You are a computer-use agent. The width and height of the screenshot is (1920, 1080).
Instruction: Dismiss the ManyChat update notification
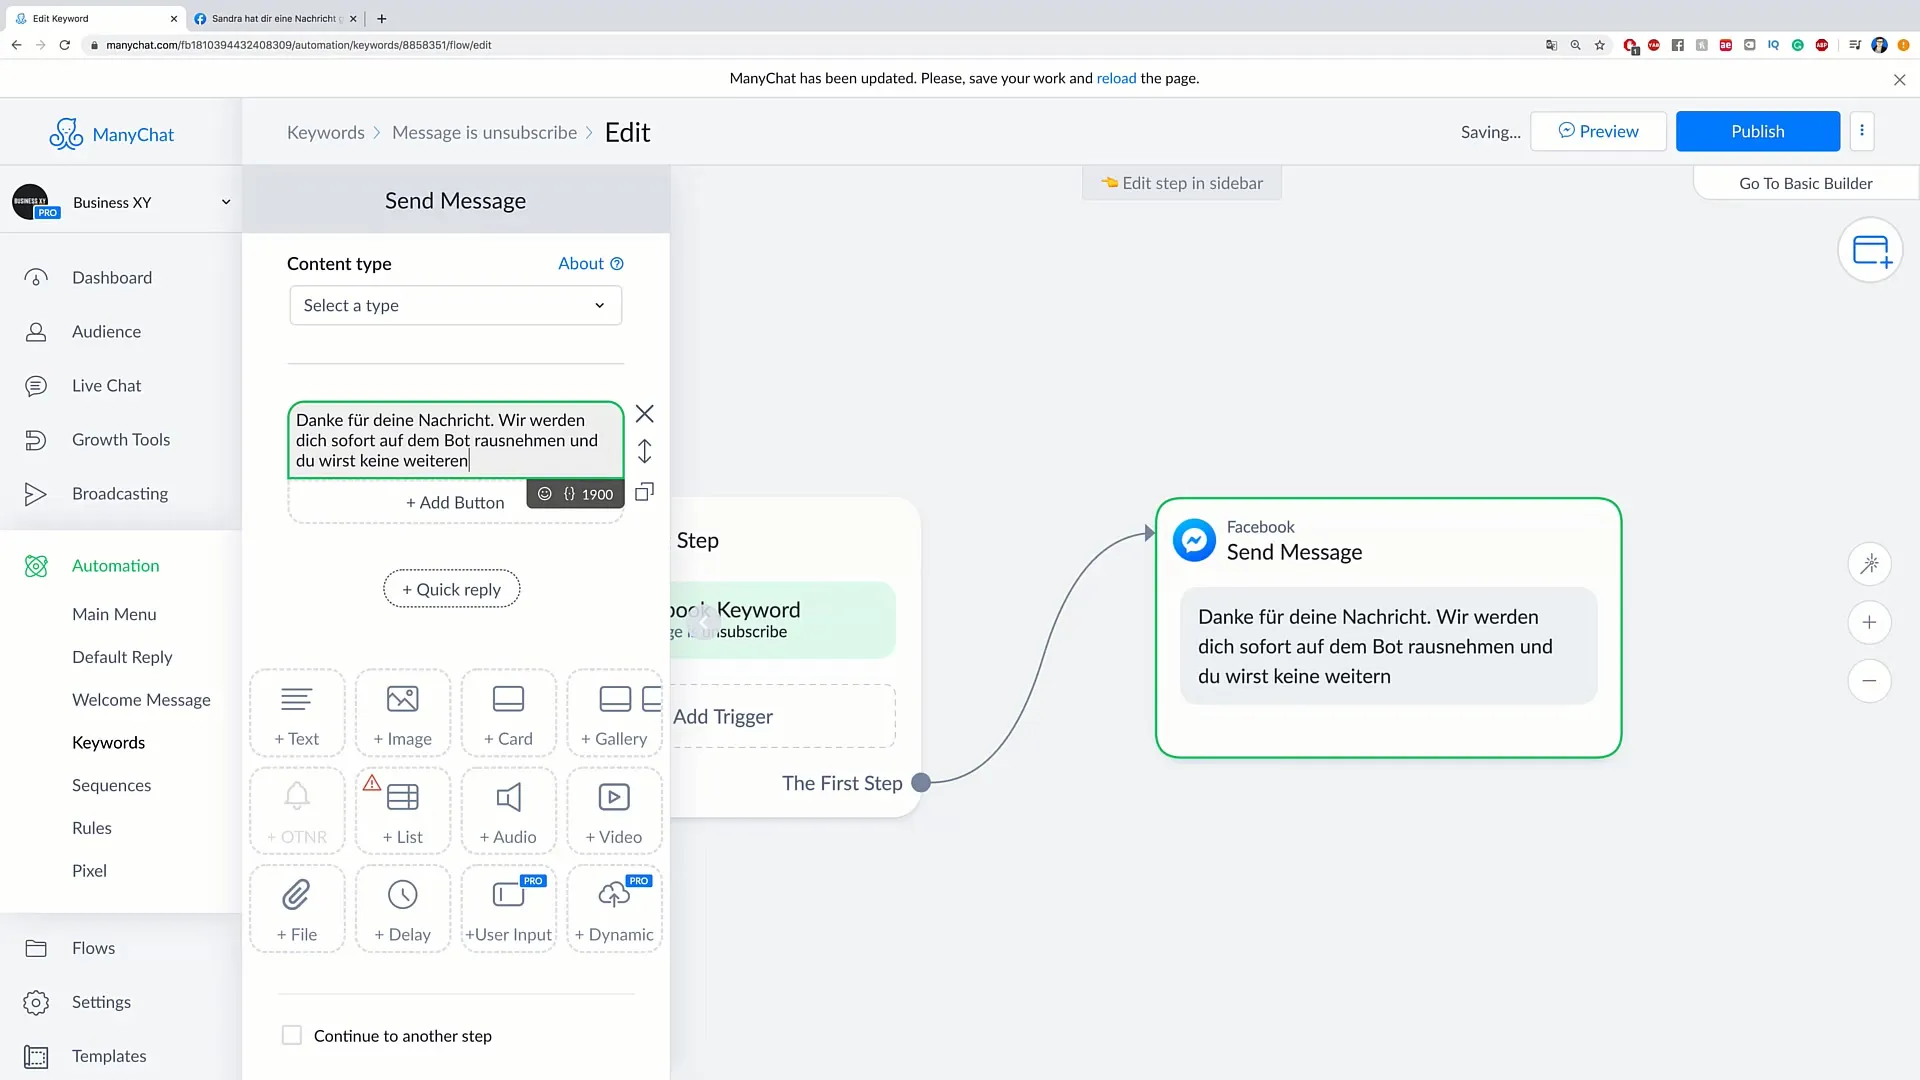(x=1899, y=80)
